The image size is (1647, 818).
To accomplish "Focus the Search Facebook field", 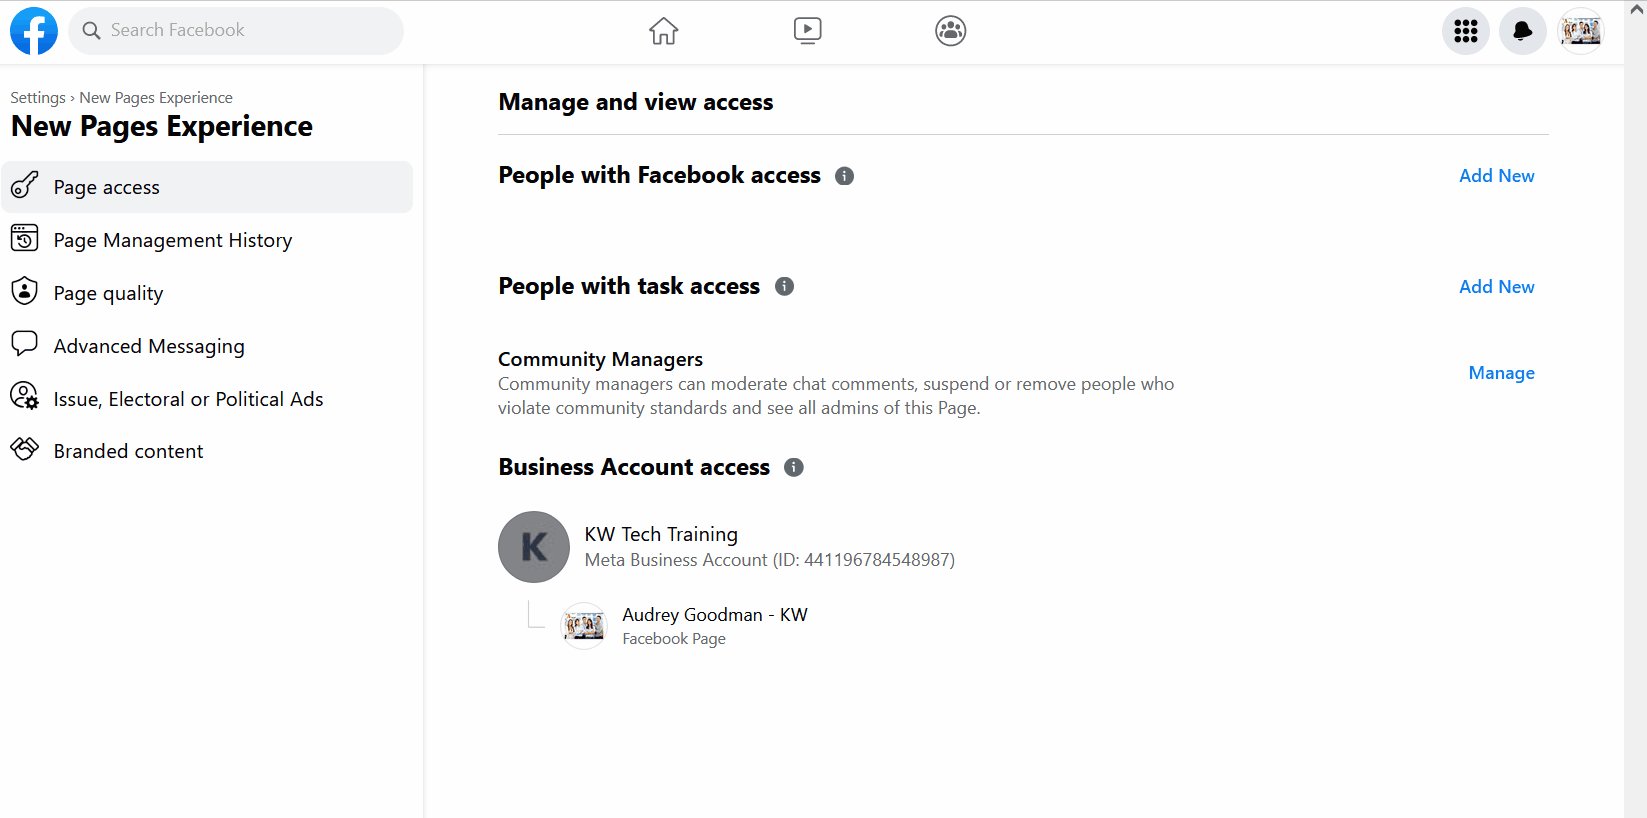I will tap(236, 31).
